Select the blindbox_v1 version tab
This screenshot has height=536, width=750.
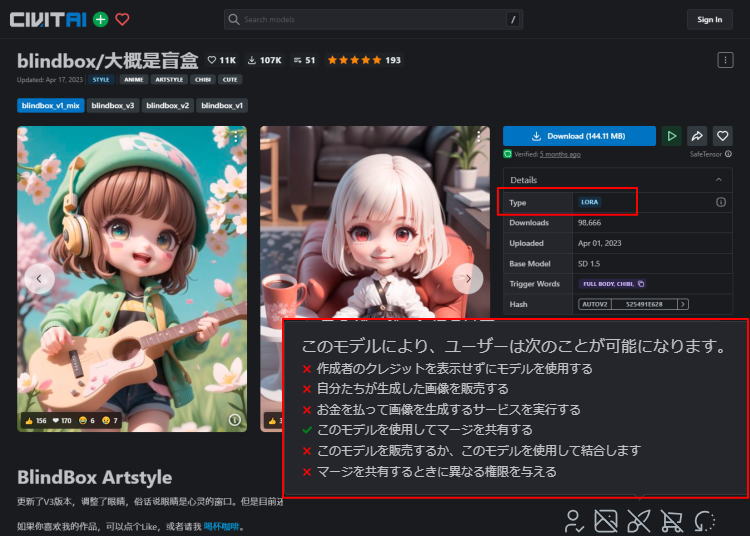click(x=222, y=105)
